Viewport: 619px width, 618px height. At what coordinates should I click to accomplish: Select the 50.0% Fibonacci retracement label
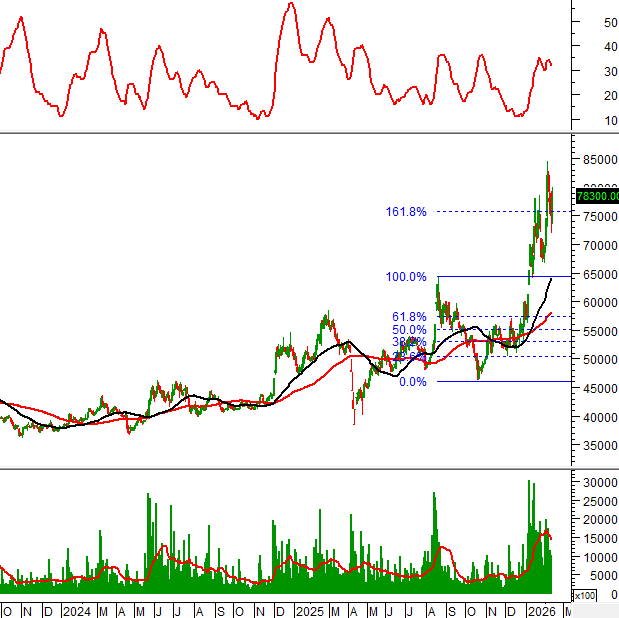point(409,330)
